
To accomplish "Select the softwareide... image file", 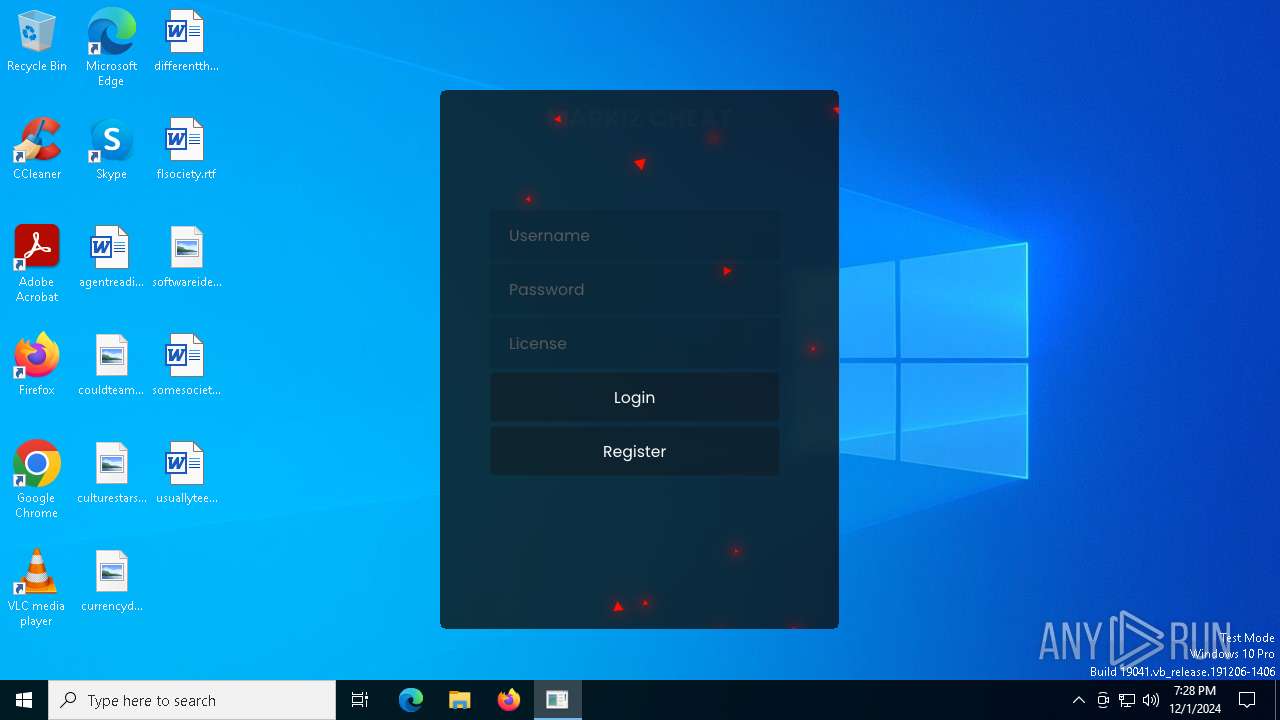I will point(186,257).
